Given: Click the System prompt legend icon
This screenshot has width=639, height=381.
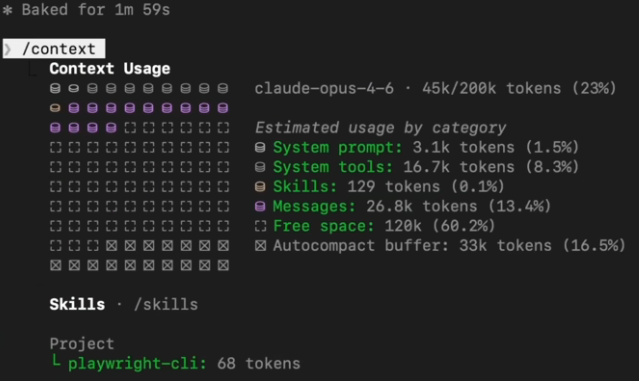Looking at the screenshot, I should pos(260,148).
